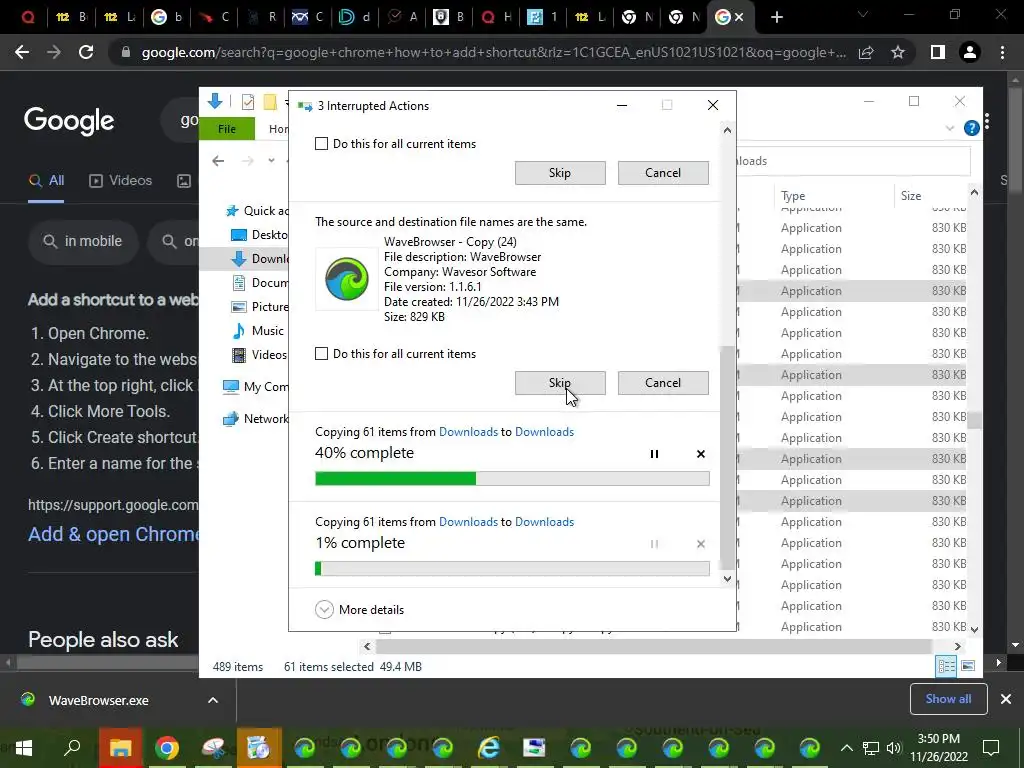
Task: Click the Cancel button above the same-names message
Action: [663, 173]
